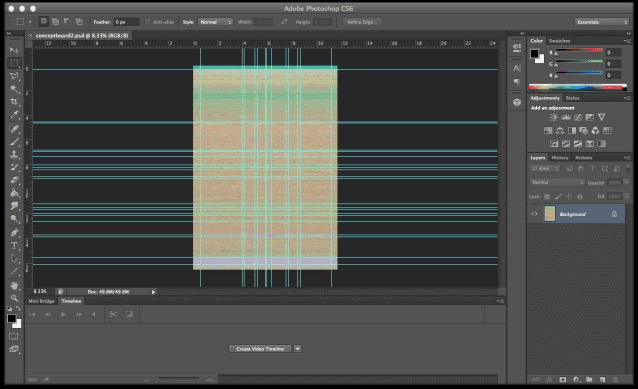The height and width of the screenshot is (389, 638).
Task: Click the Brightness/Contrast adjustment icon
Action: (x=554, y=117)
